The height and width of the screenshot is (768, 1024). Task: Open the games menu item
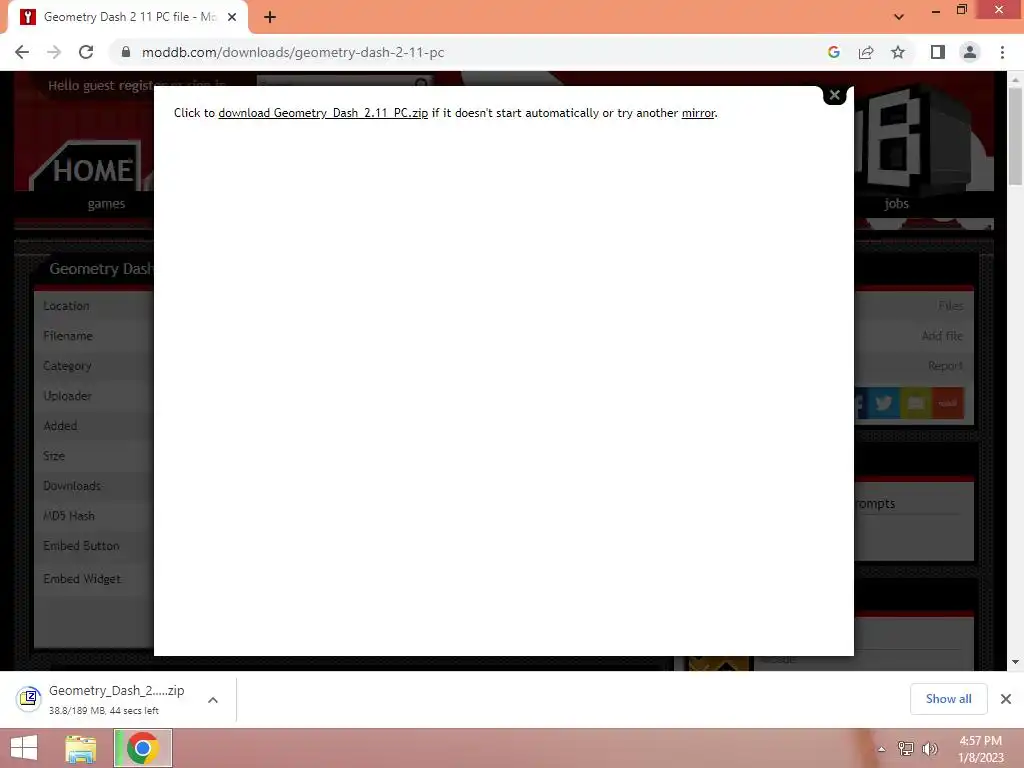coord(106,204)
